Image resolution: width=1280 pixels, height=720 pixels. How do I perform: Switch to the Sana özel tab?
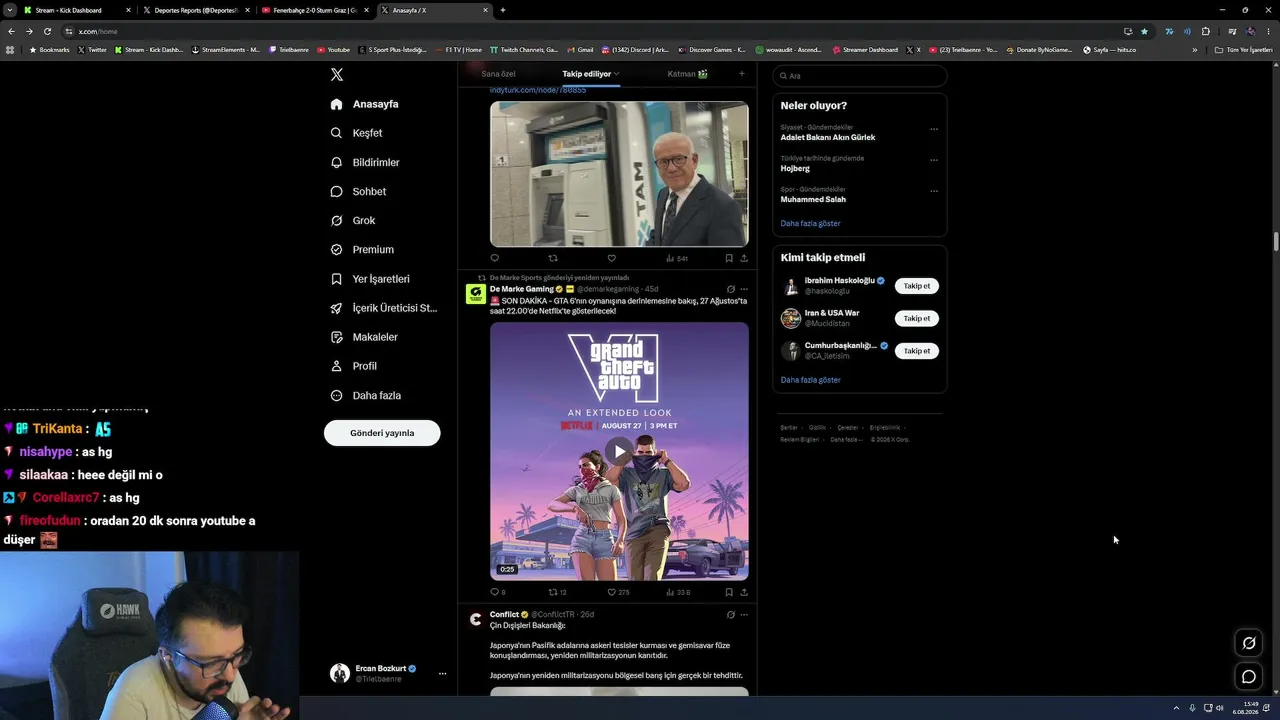498,74
